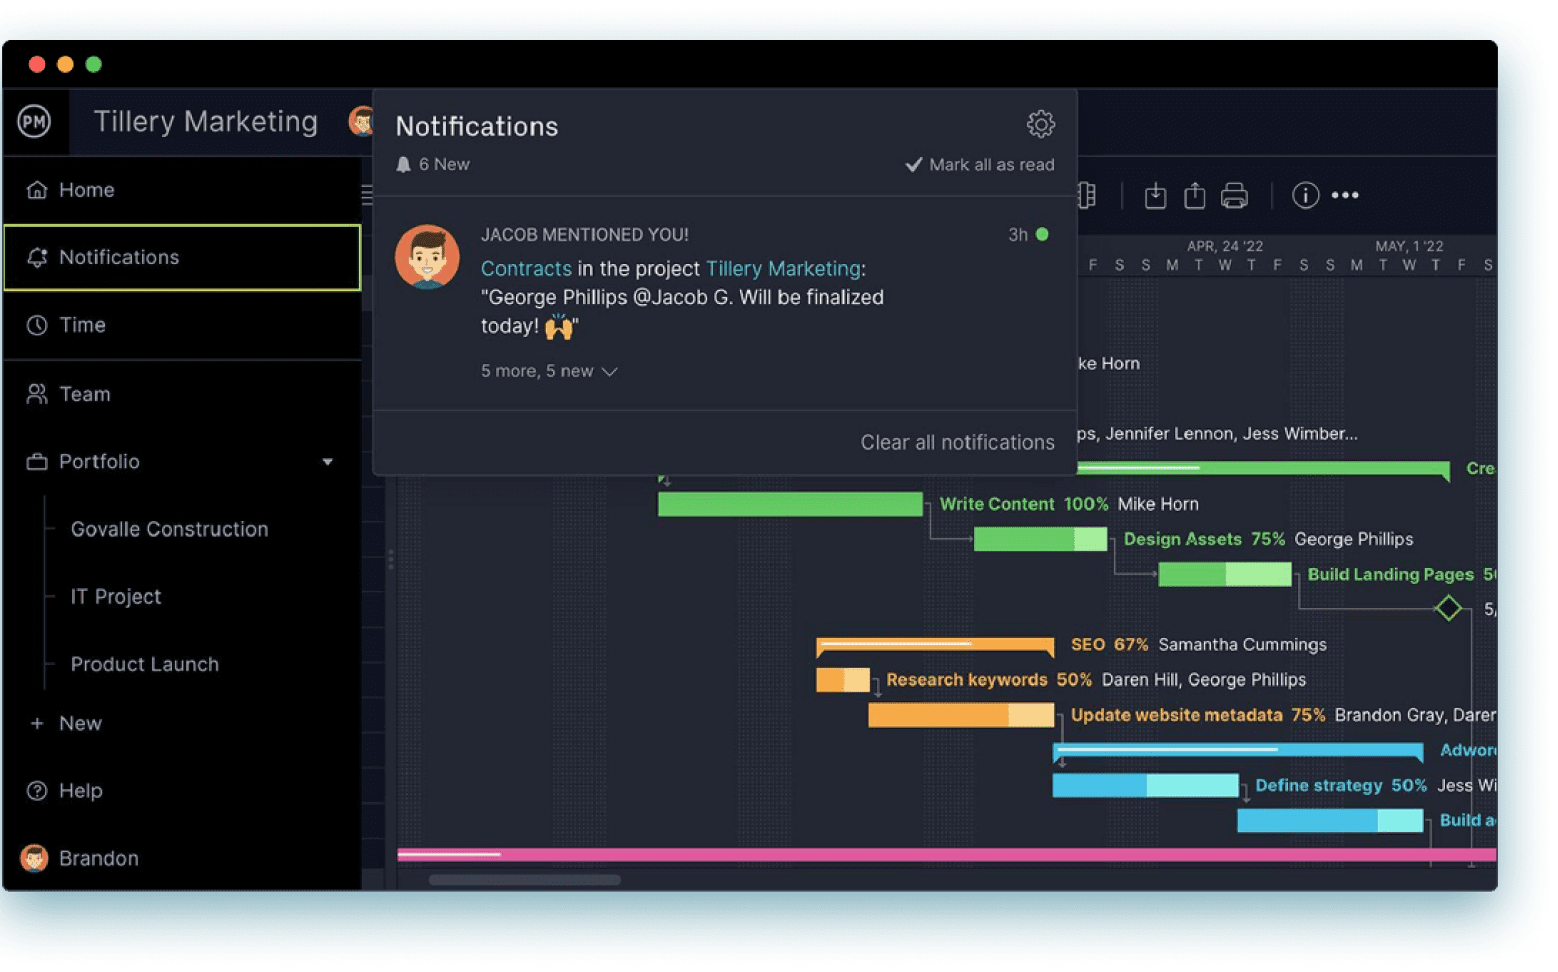1558x972 pixels.
Task: Click the print icon in the Gantt toolbar
Action: [1235, 196]
